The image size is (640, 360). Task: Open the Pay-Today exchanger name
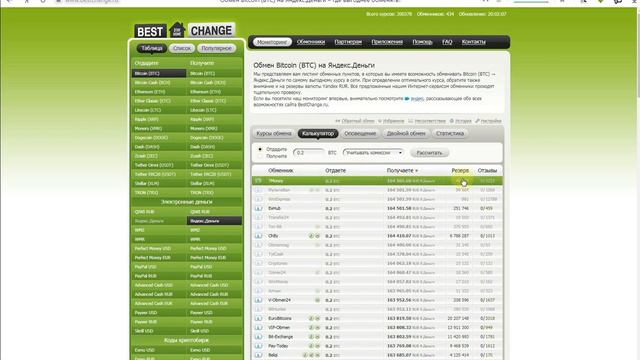(x=278, y=346)
